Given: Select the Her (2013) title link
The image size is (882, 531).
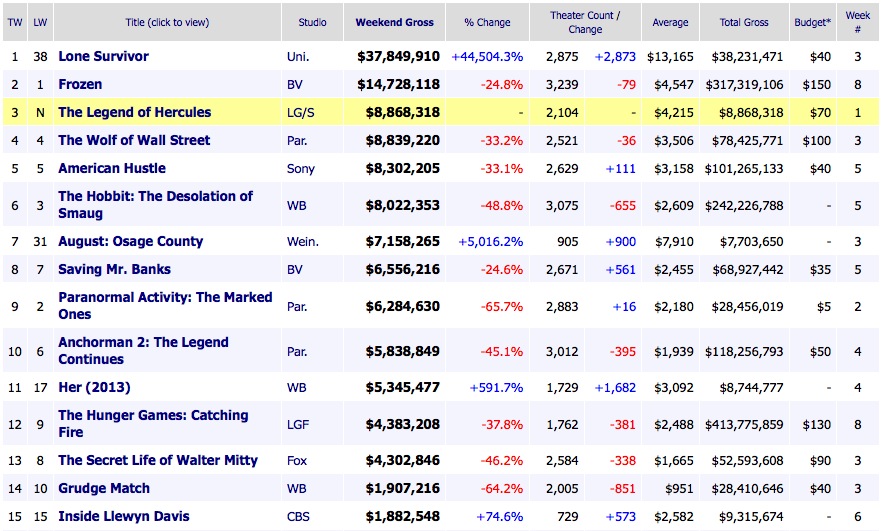Looking at the screenshot, I should click(x=94, y=387).
